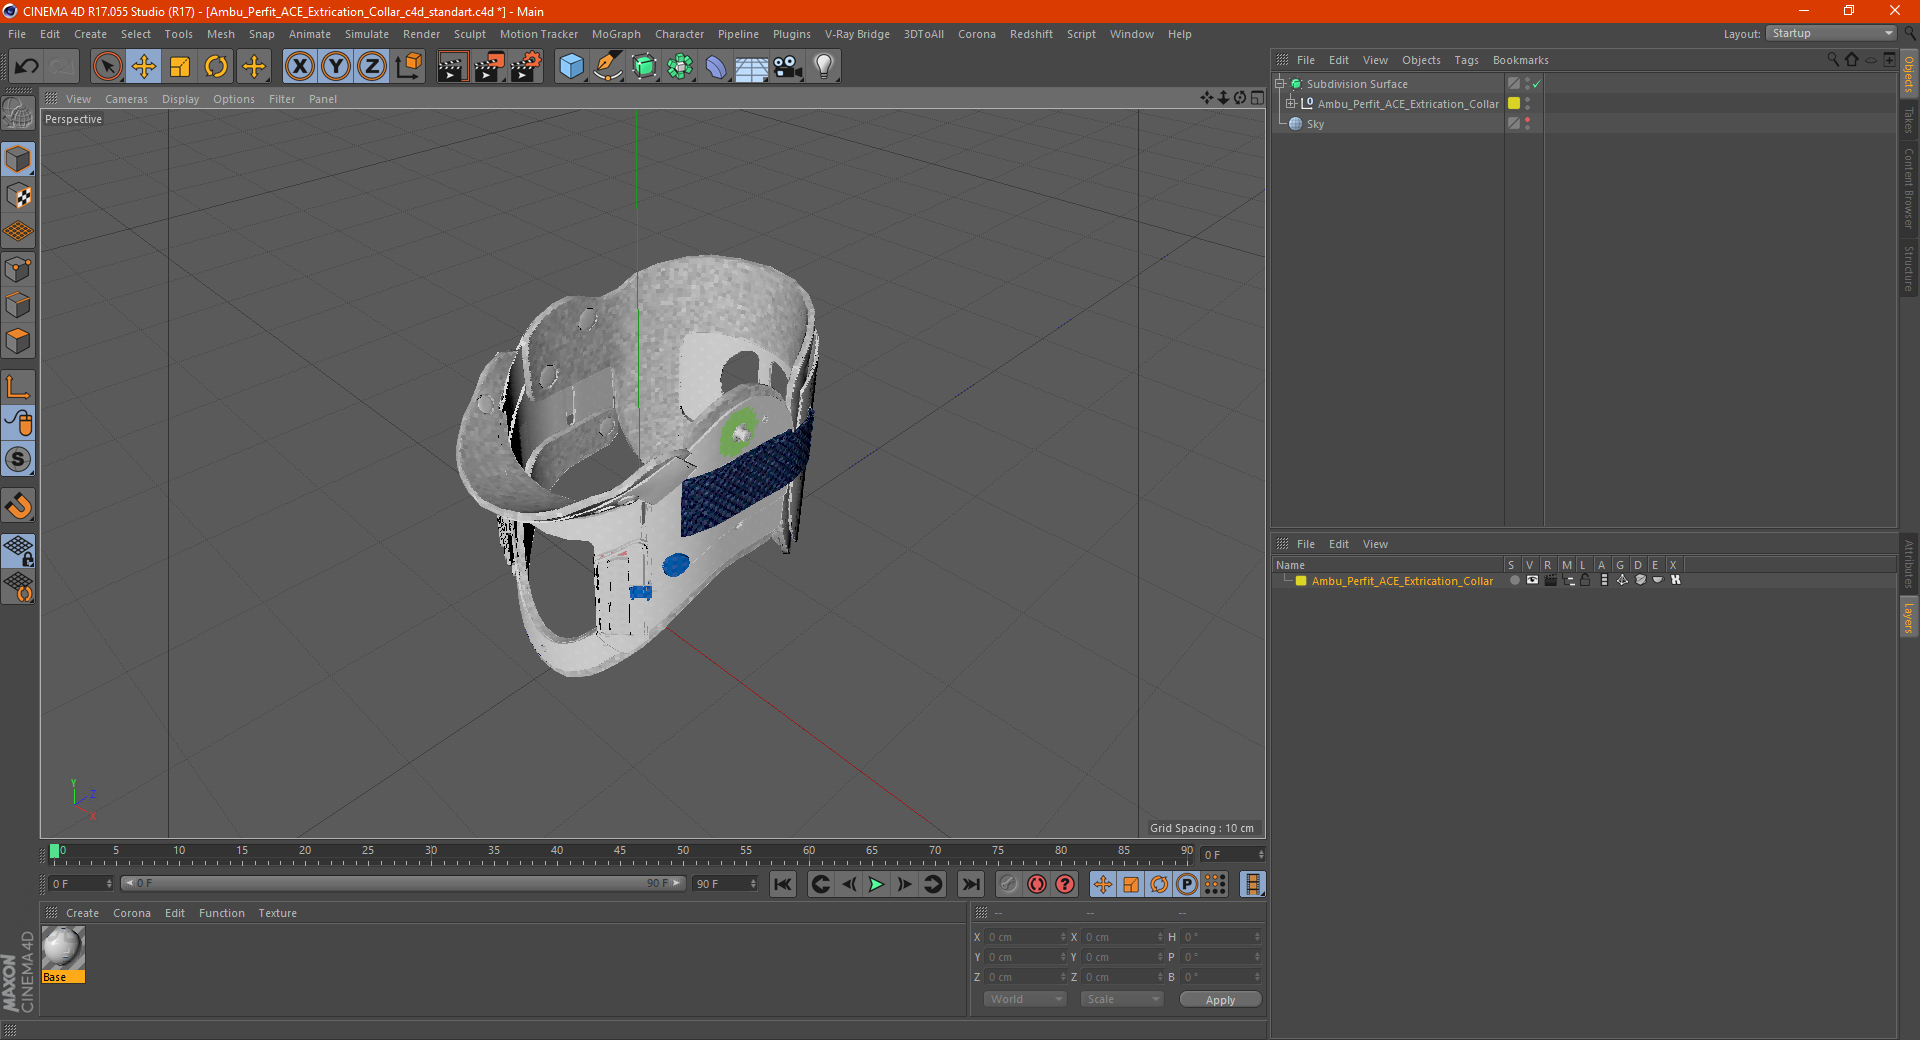Switch to Polygons mode

(19, 341)
